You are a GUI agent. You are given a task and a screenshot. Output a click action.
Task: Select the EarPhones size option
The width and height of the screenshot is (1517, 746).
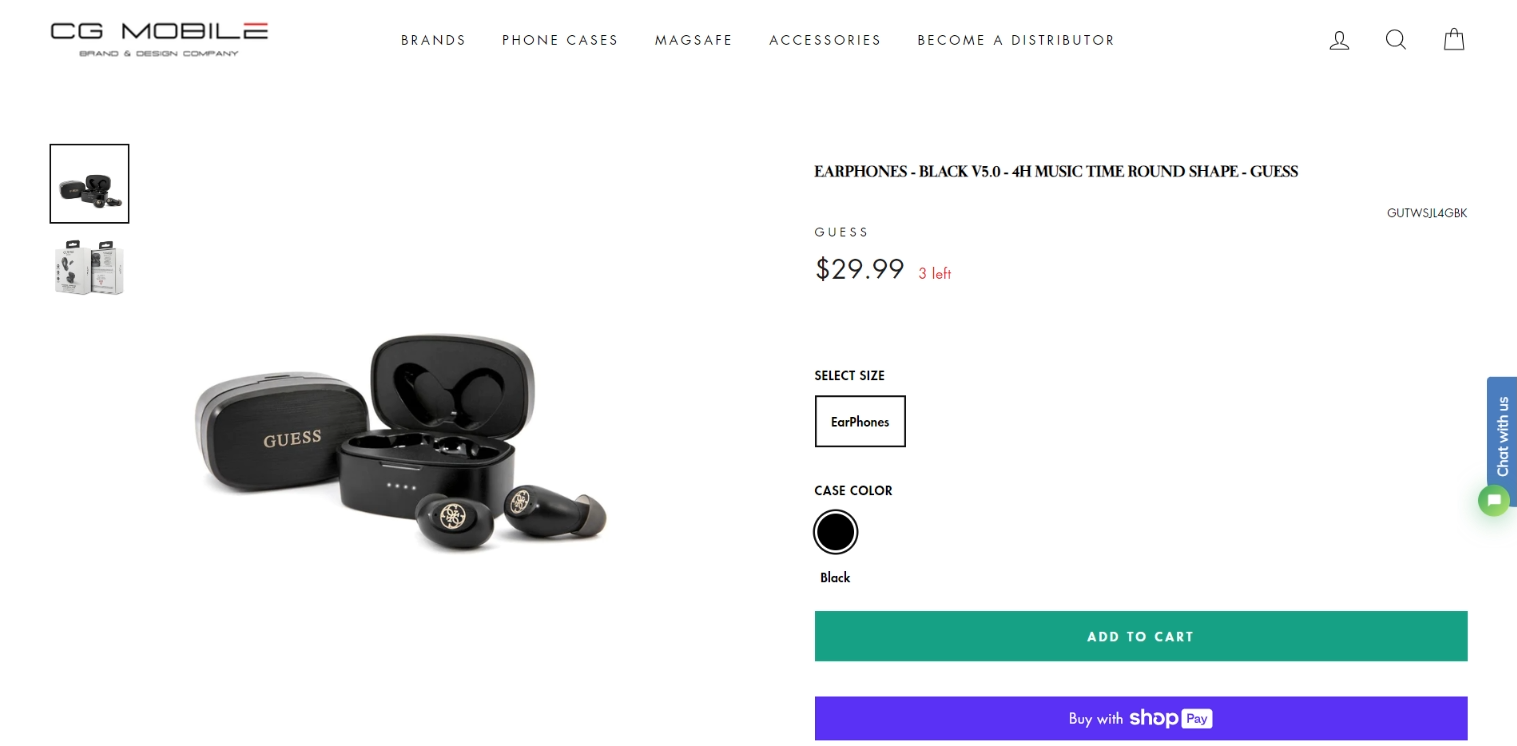[860, 421]
